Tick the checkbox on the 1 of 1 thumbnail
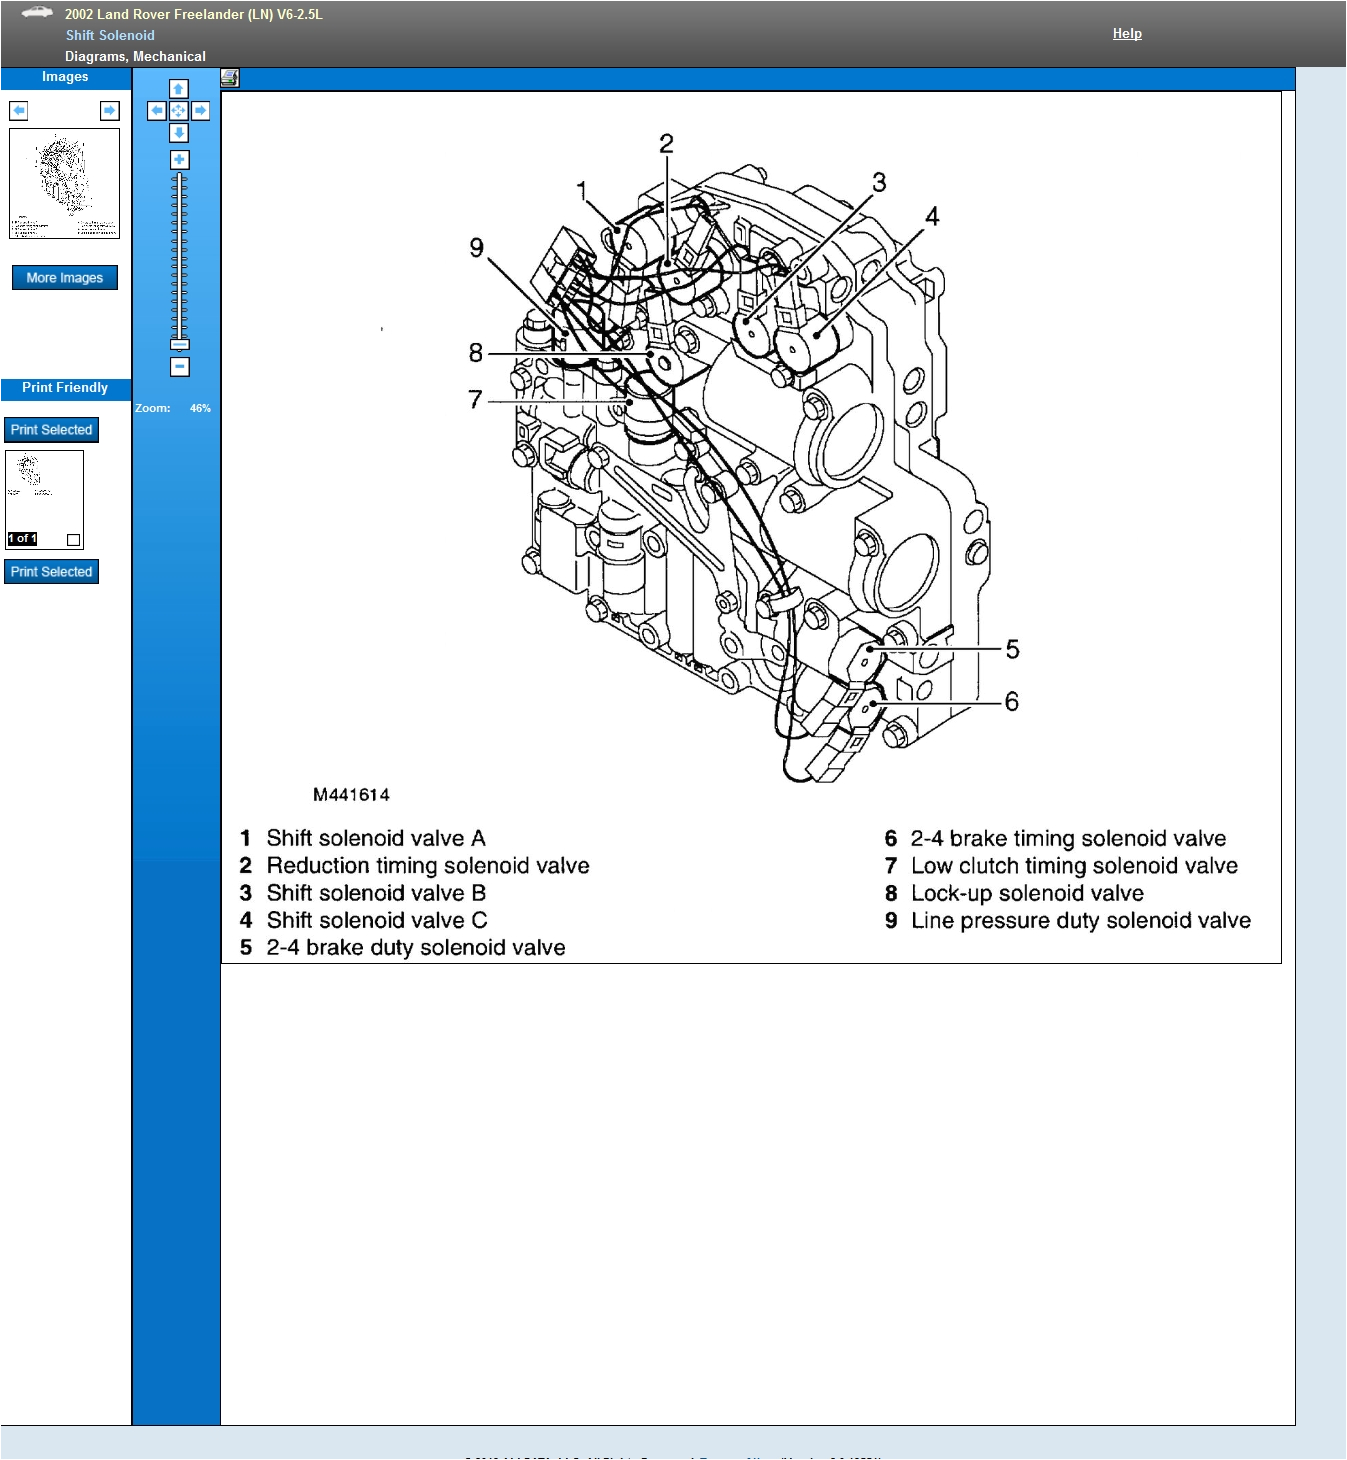The height and width of the screenshot is (1460, 1347). tap(73, 540)
